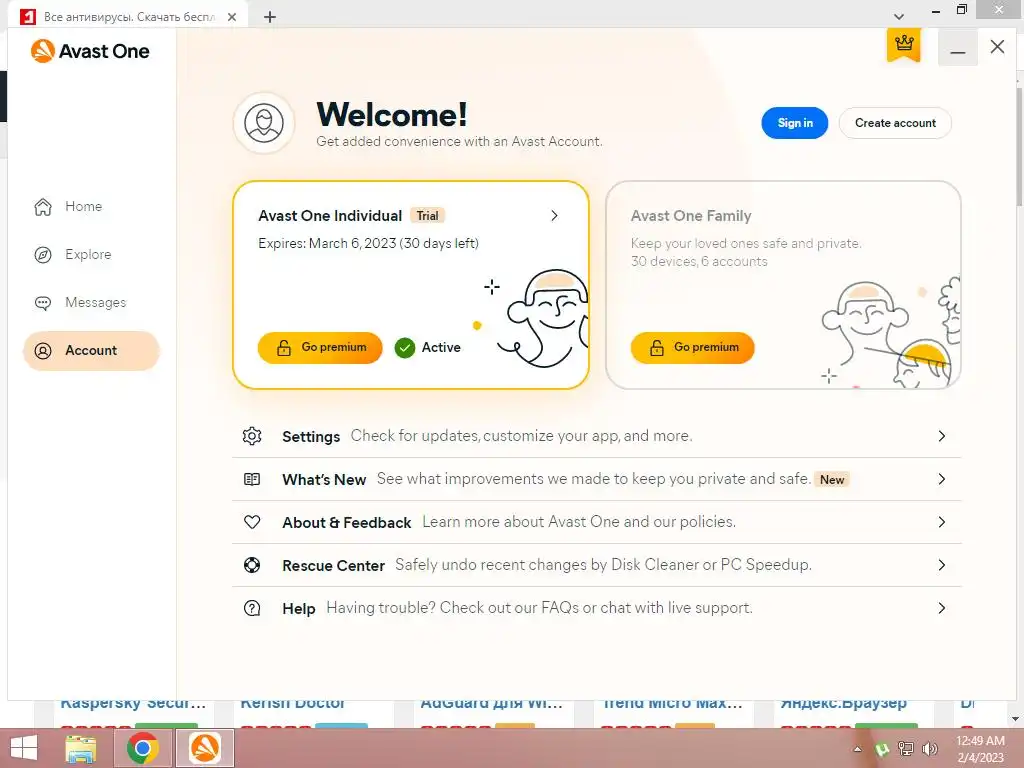The width and height of the screenshot is (1024, 768).
Task: Close the antivirus browser tab
Action: pyautogui.click(x=232, y=17)
